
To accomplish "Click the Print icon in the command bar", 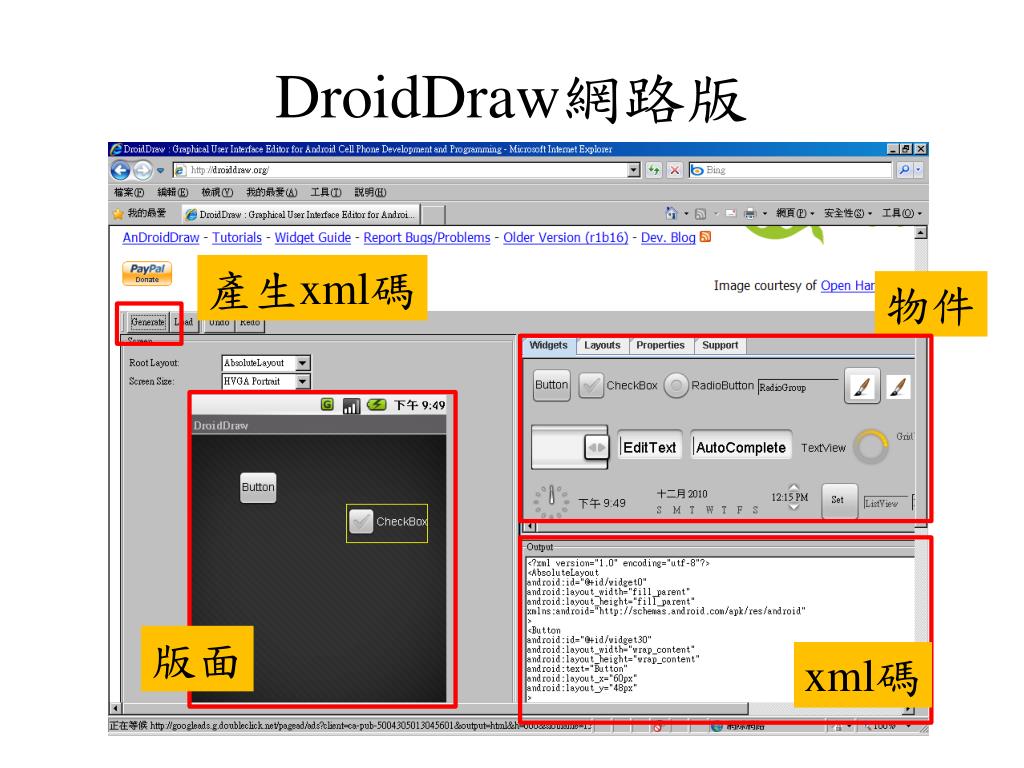I will (750, 214).
